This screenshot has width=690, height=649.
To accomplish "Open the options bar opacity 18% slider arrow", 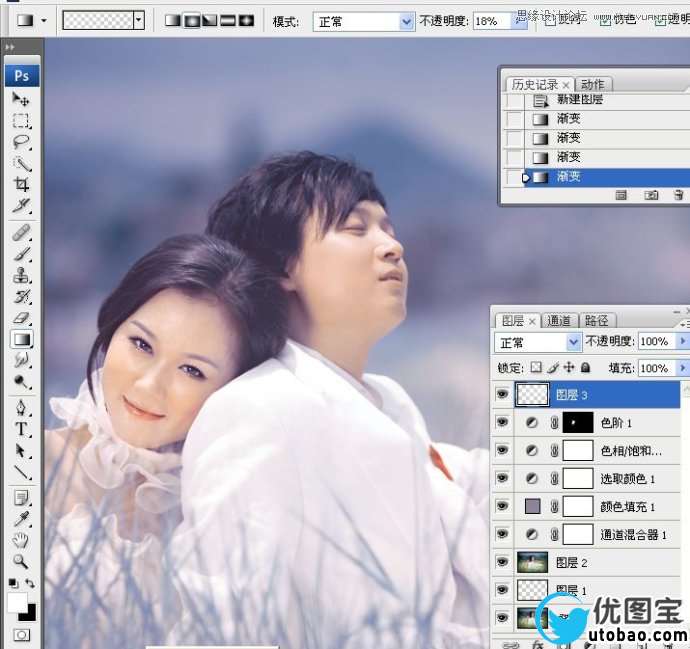I will 519,21.
